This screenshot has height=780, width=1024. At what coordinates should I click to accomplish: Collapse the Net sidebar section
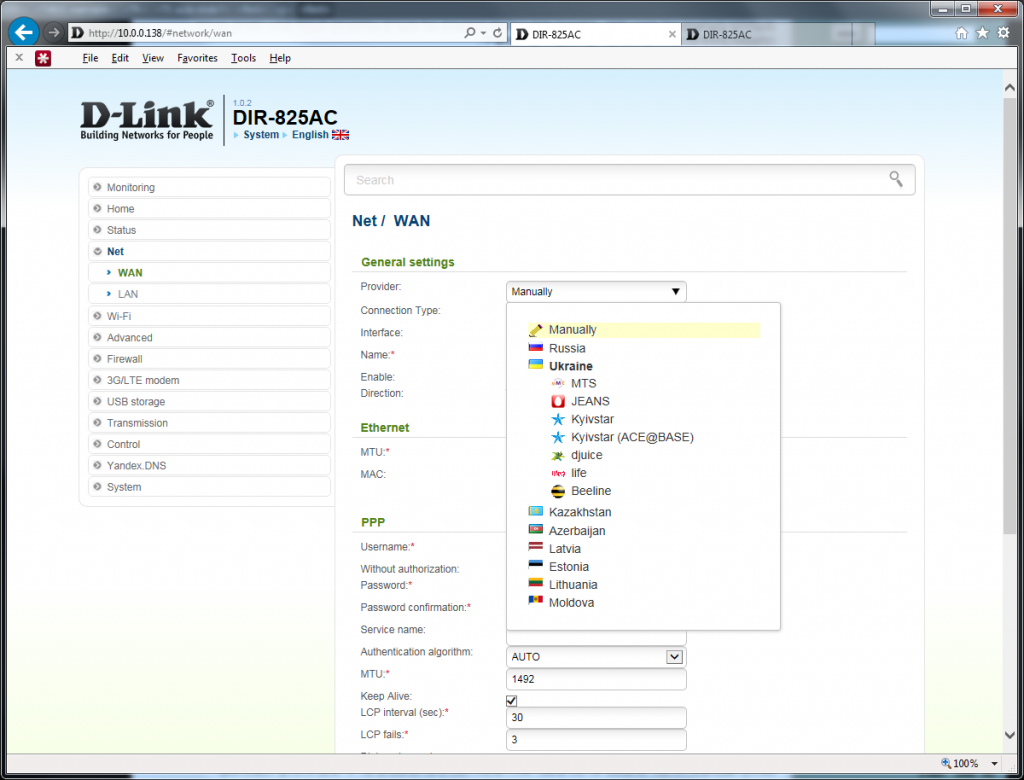[x=115, y=251]
